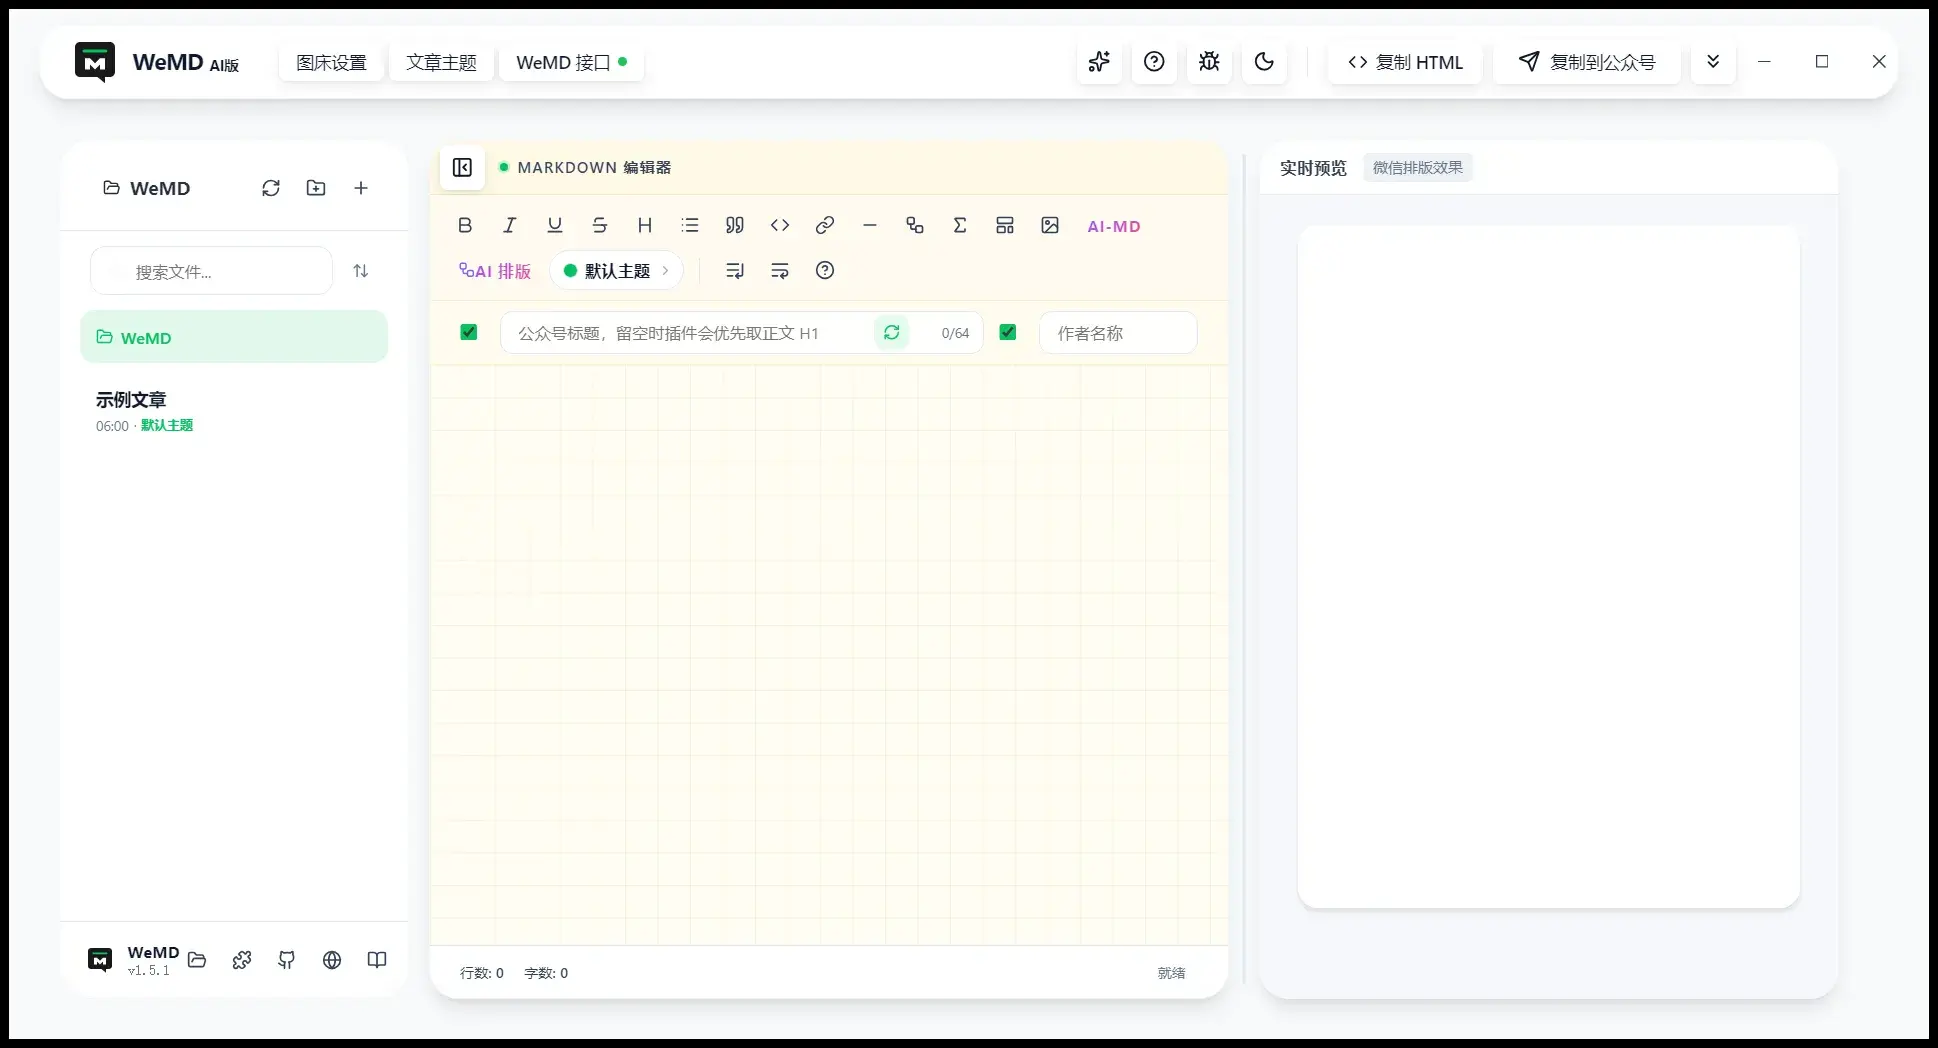Image resolution: width=1938 pixels, height=1048 pixels.
Task: Apply Bold formatting in the editor toolbar
Action: point(465,226)
